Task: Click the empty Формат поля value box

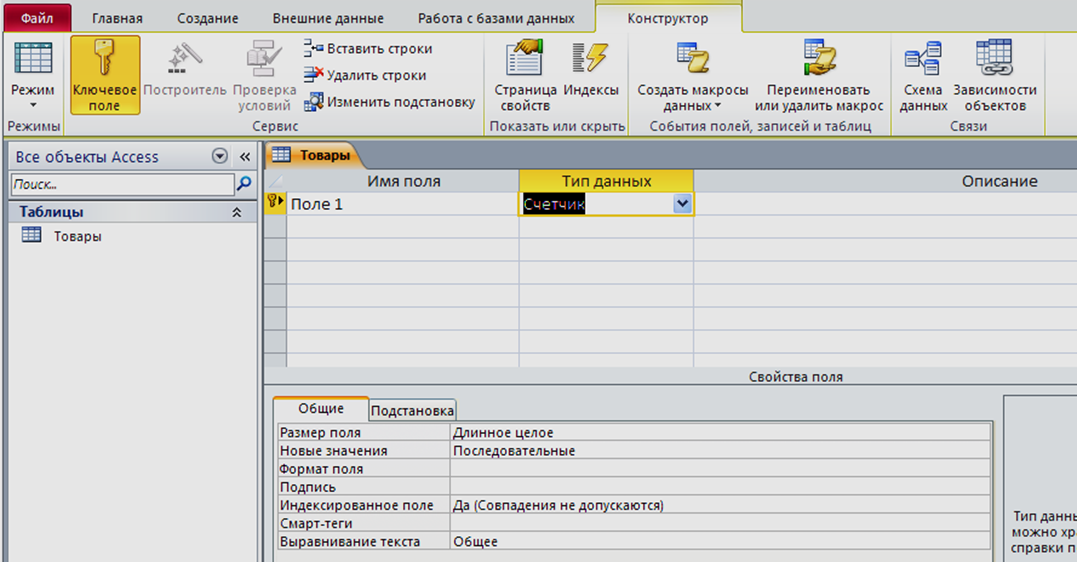Action: (721, 469)
